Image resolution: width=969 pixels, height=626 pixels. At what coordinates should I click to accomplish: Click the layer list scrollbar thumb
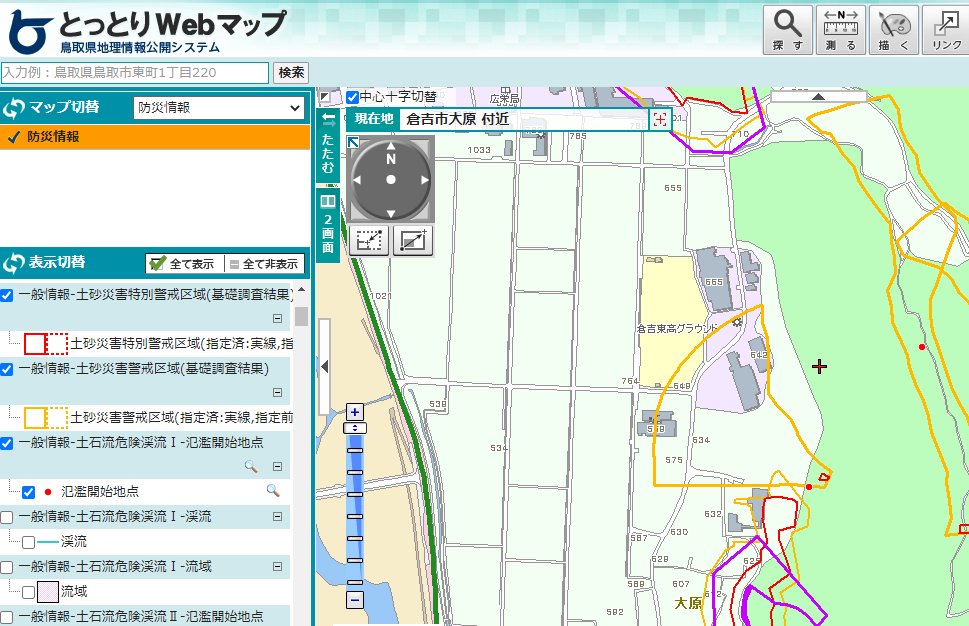pos(301,316)
